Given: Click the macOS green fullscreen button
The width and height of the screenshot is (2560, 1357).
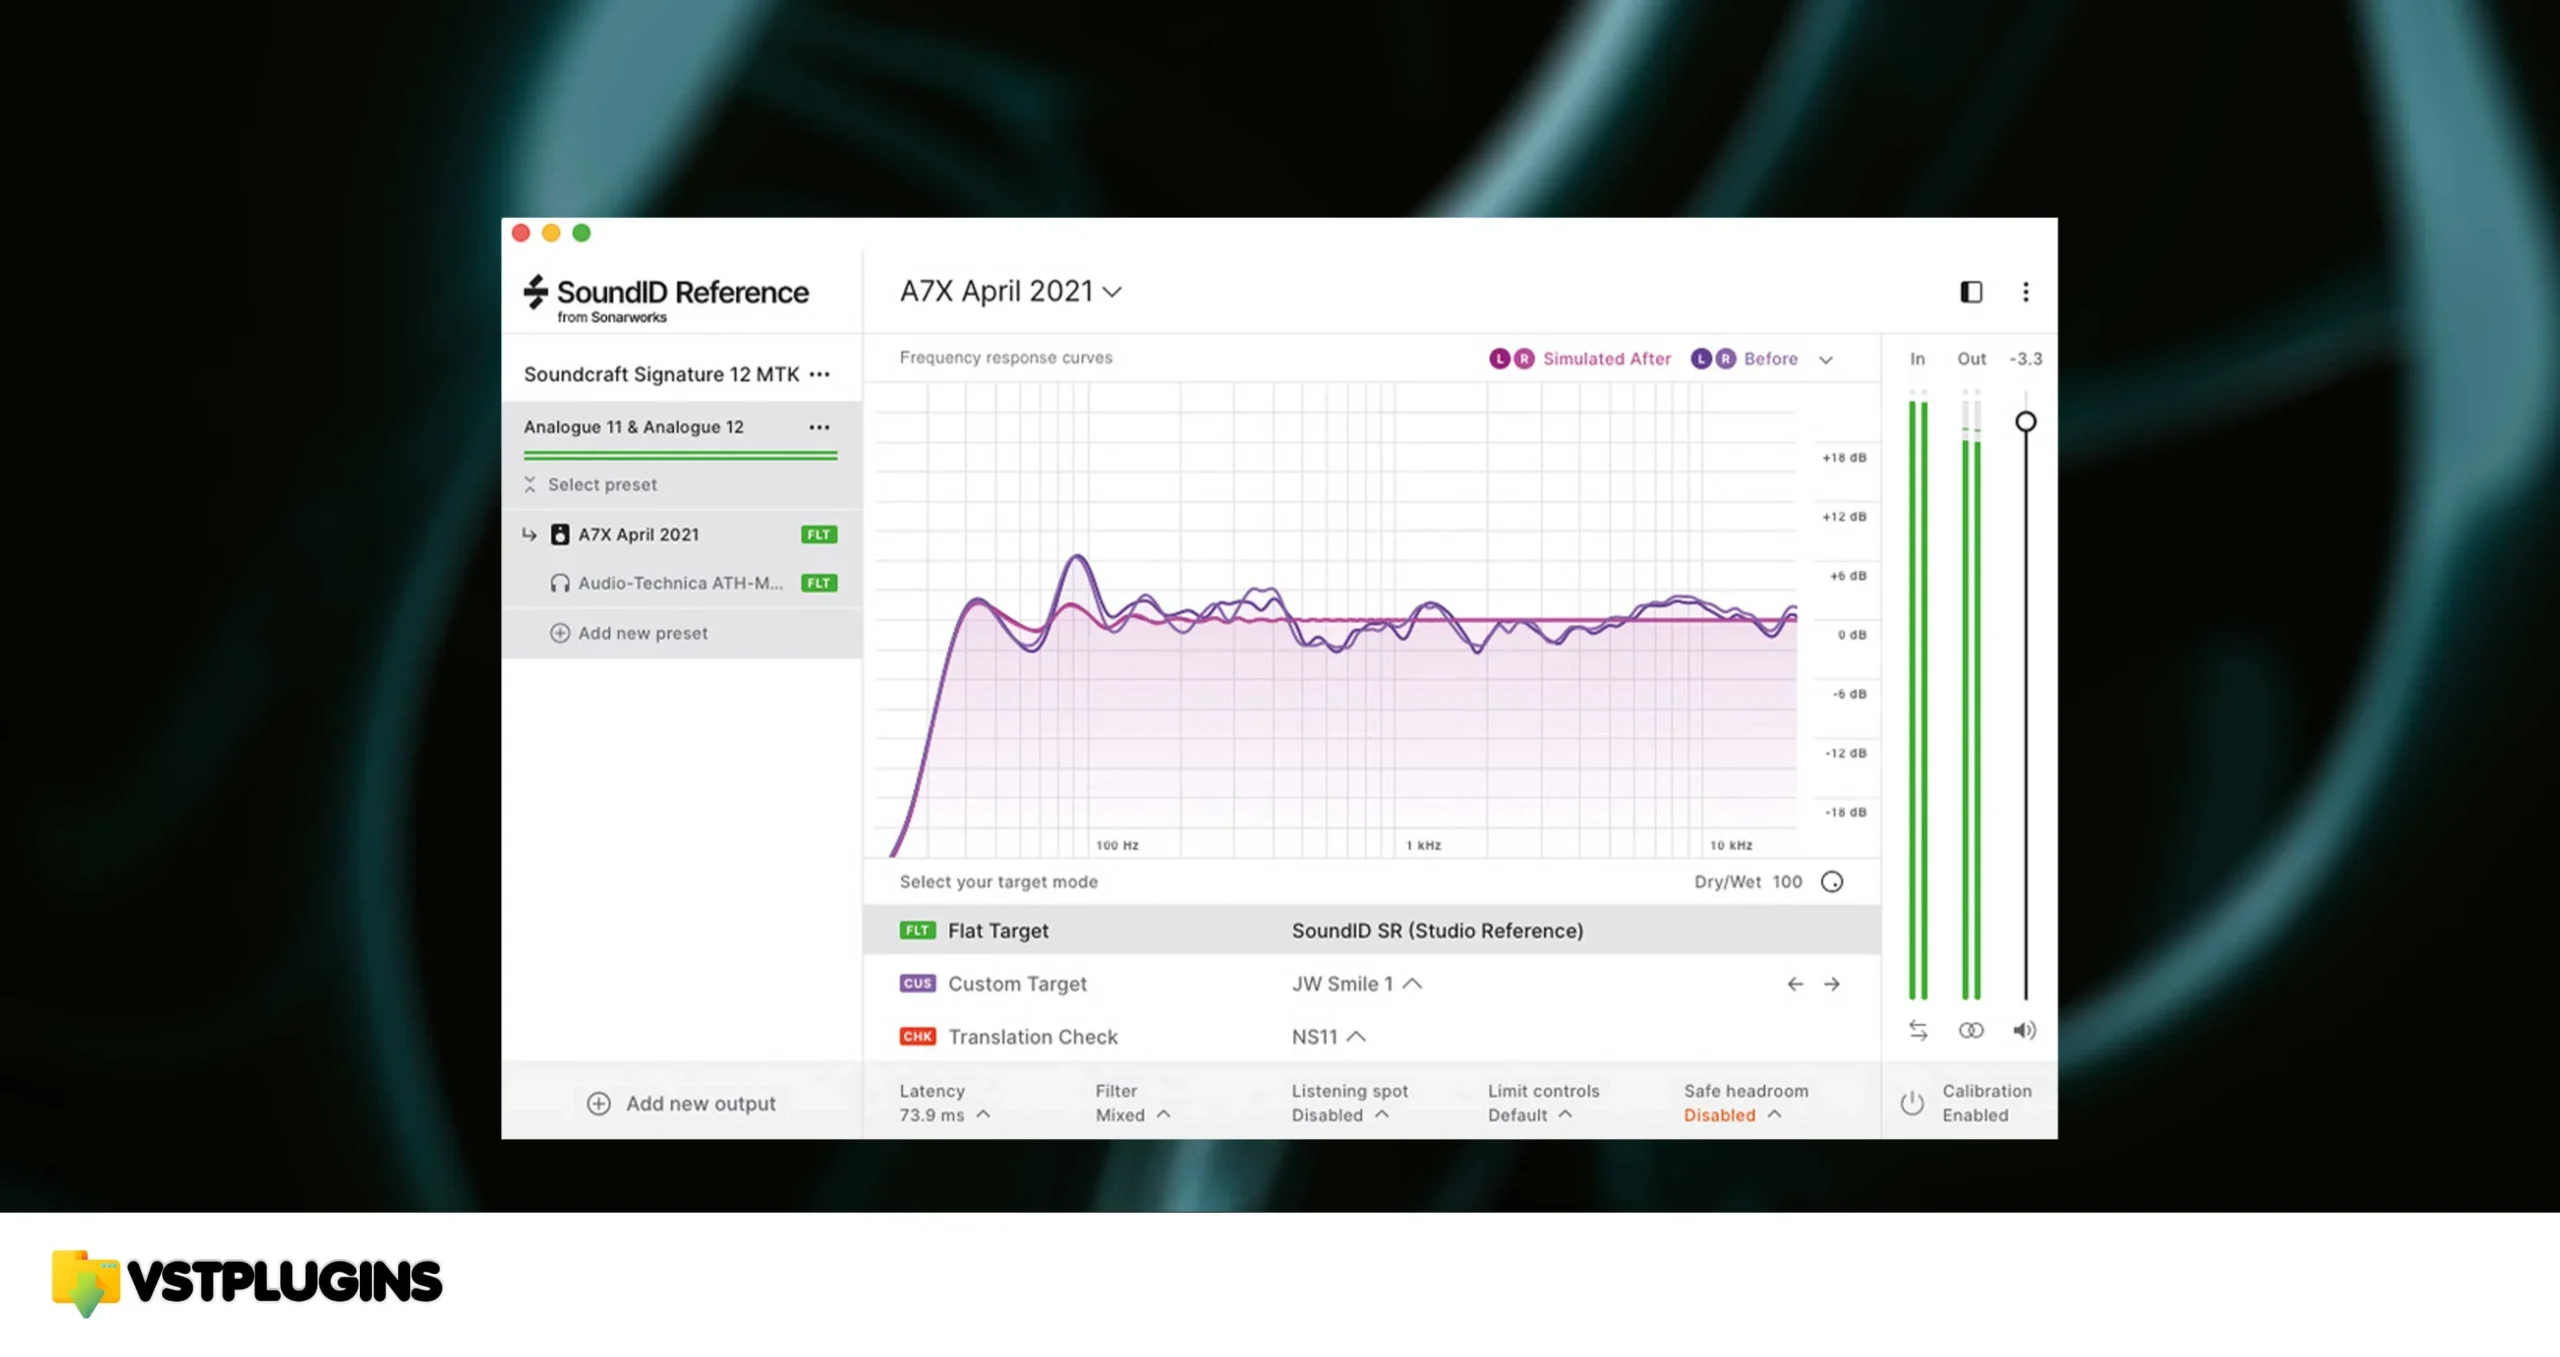Looking at the screenshot, I should coord(581,233).
